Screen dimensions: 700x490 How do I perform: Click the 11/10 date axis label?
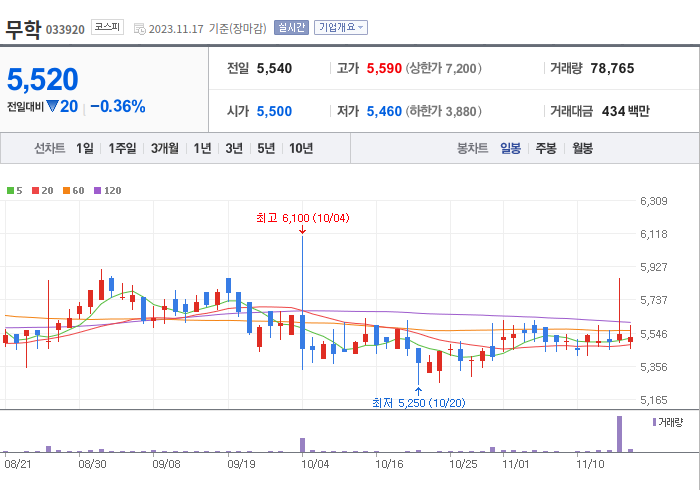tap(590, 464)
